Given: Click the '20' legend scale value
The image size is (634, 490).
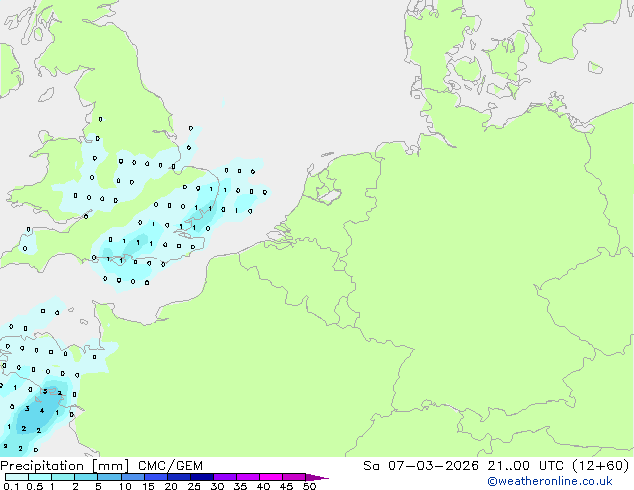Looking at the screenshot, I should (x=171, y=486).
